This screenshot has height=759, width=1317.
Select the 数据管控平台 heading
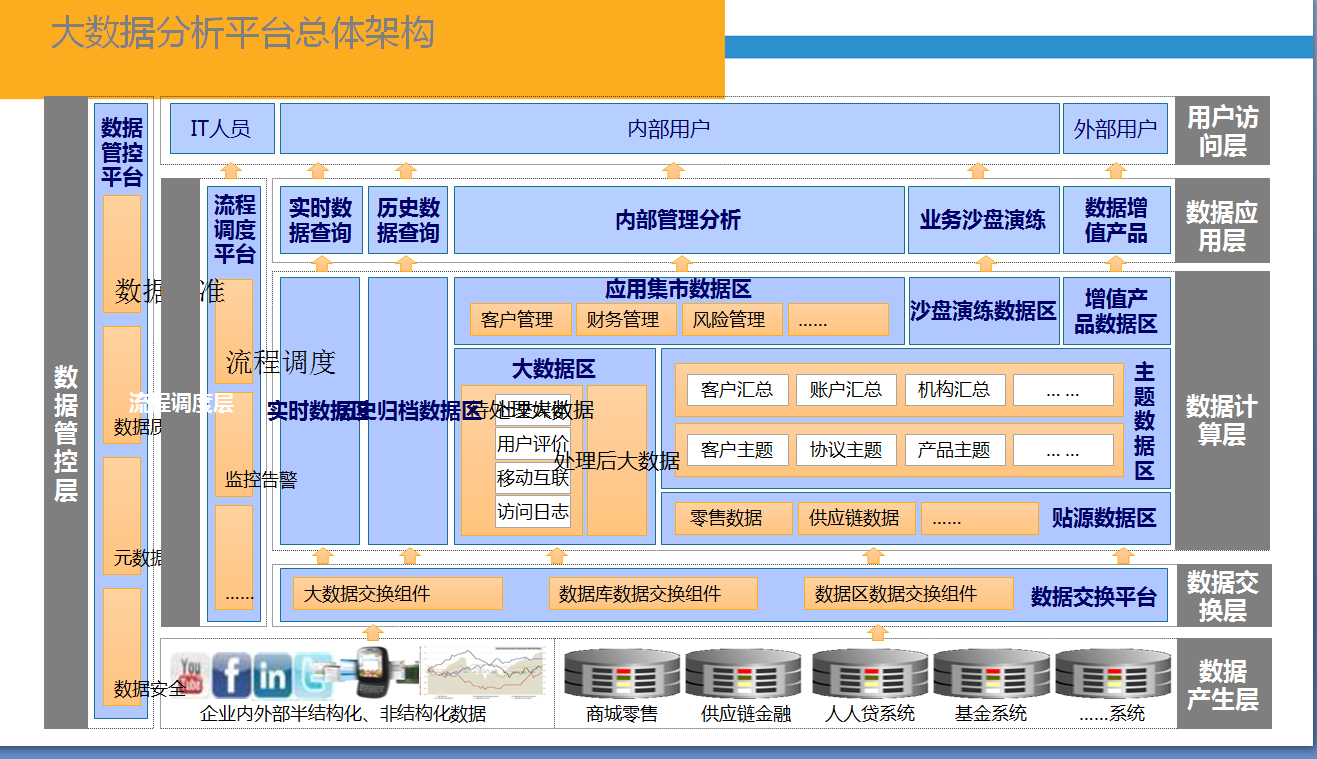[122, 153]
